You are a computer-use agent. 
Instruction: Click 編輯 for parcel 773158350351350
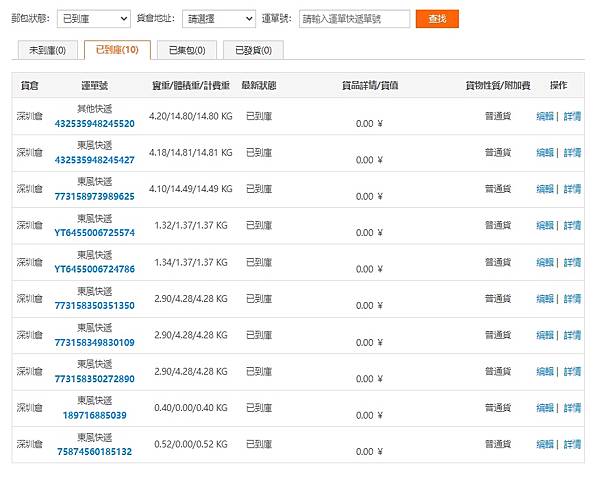point(545,298)
